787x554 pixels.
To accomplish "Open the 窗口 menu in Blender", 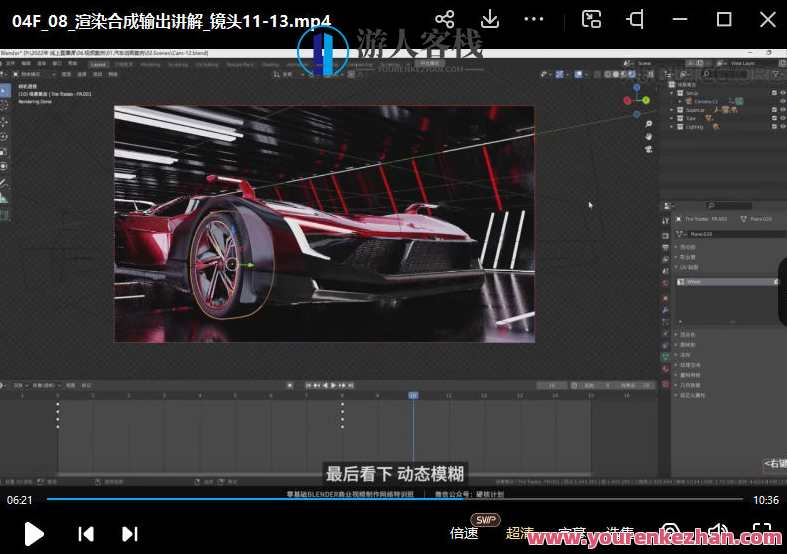I will [x=57, y=64].
